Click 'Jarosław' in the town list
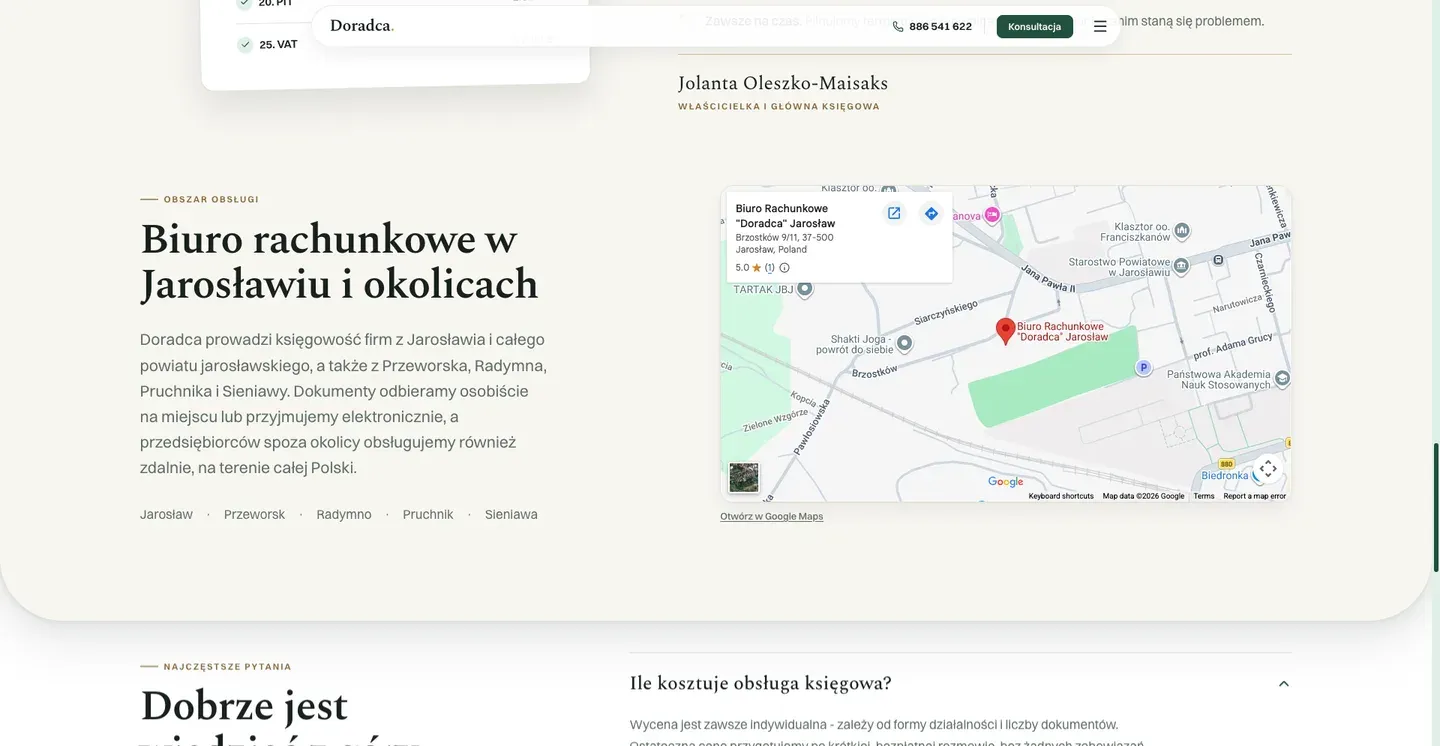The image size is (1440, 746). coord(166,514)
